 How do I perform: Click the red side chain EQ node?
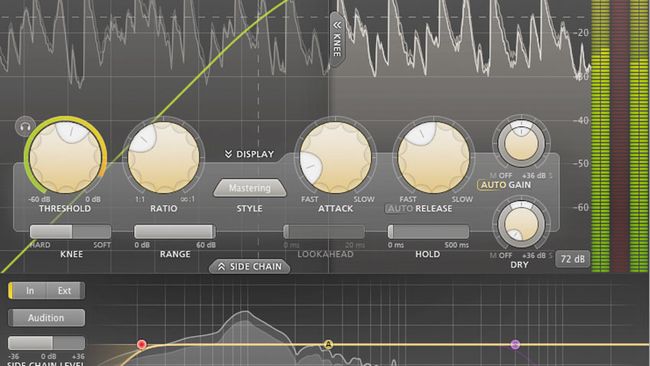point(142,344)
